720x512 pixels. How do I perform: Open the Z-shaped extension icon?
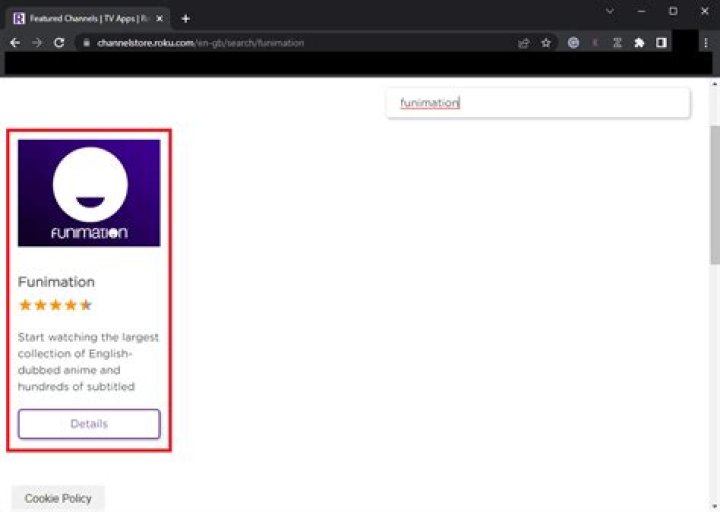point(617,43)
